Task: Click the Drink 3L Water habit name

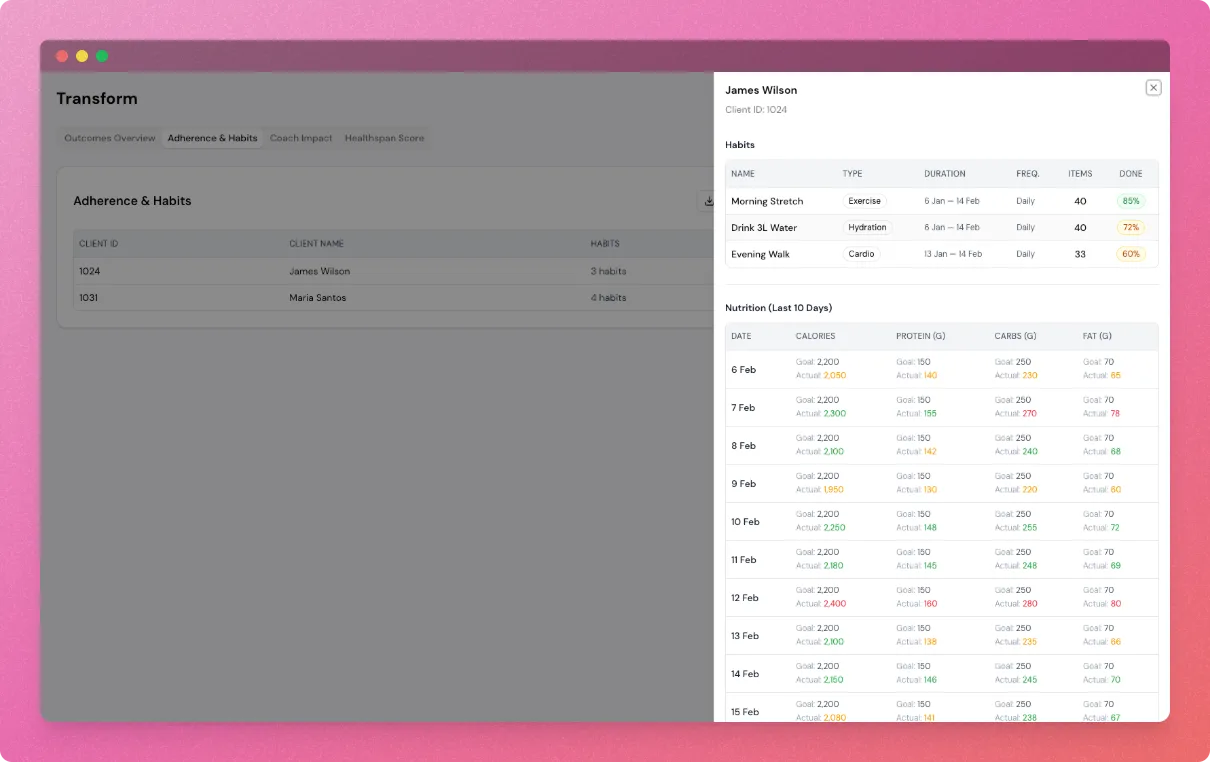Action: coord(764,228)
